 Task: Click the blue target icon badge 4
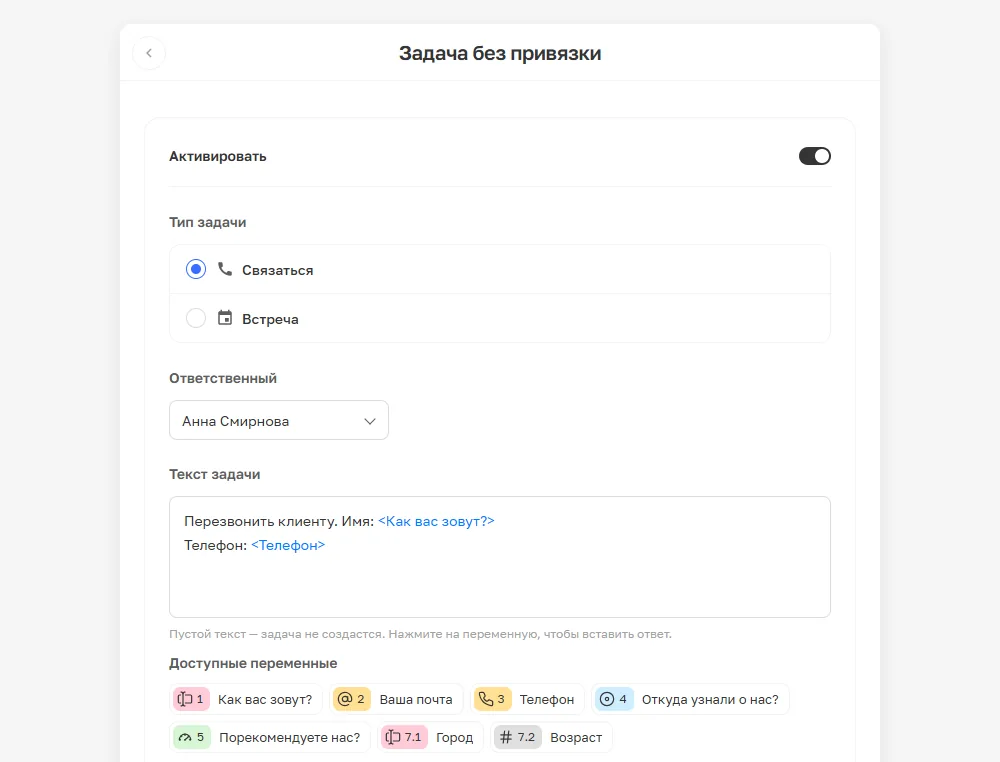(x=614, y=700)
